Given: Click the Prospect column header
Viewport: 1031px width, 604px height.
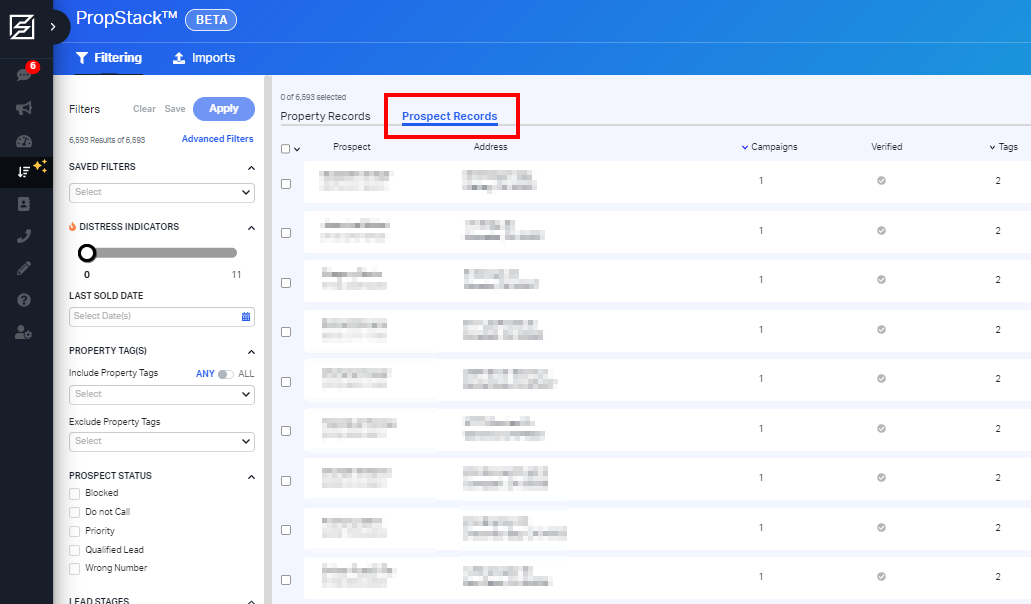Looking at the screenshot, I should click(x=352, y=147).
